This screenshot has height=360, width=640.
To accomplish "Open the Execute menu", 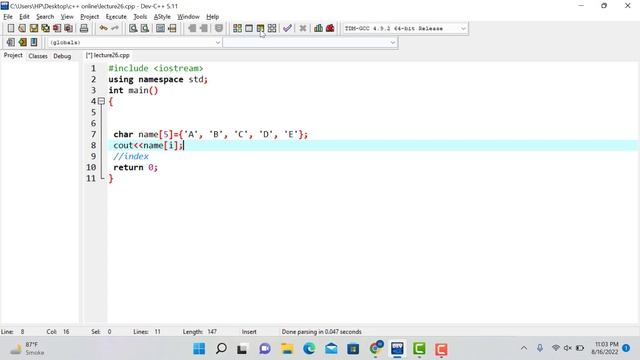I will [116, 17].
